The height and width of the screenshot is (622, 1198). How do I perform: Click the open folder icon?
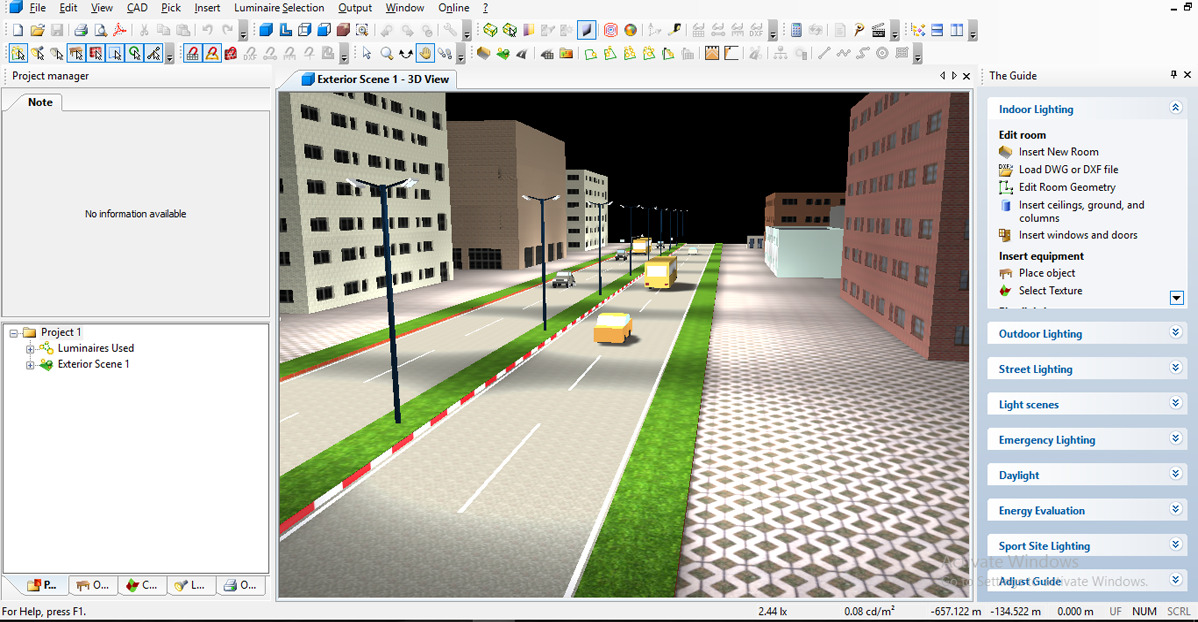click(37, 31)
